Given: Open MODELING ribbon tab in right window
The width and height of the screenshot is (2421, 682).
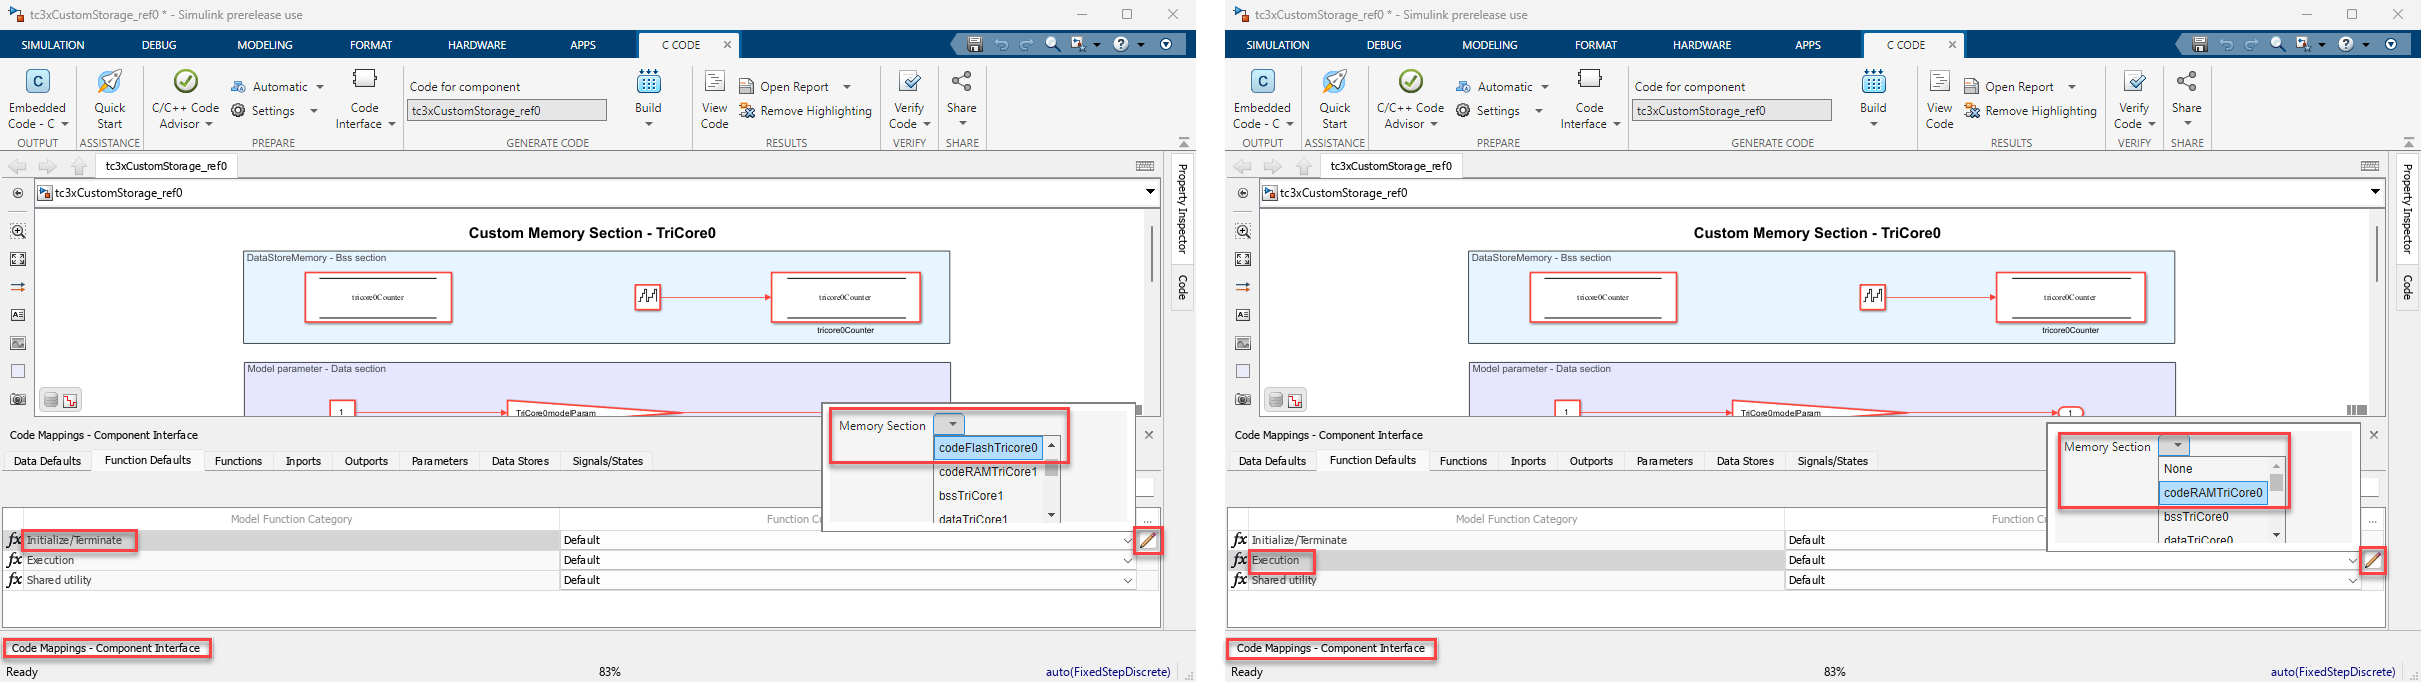Looking at the screenshot, I should pos(1489,45).
